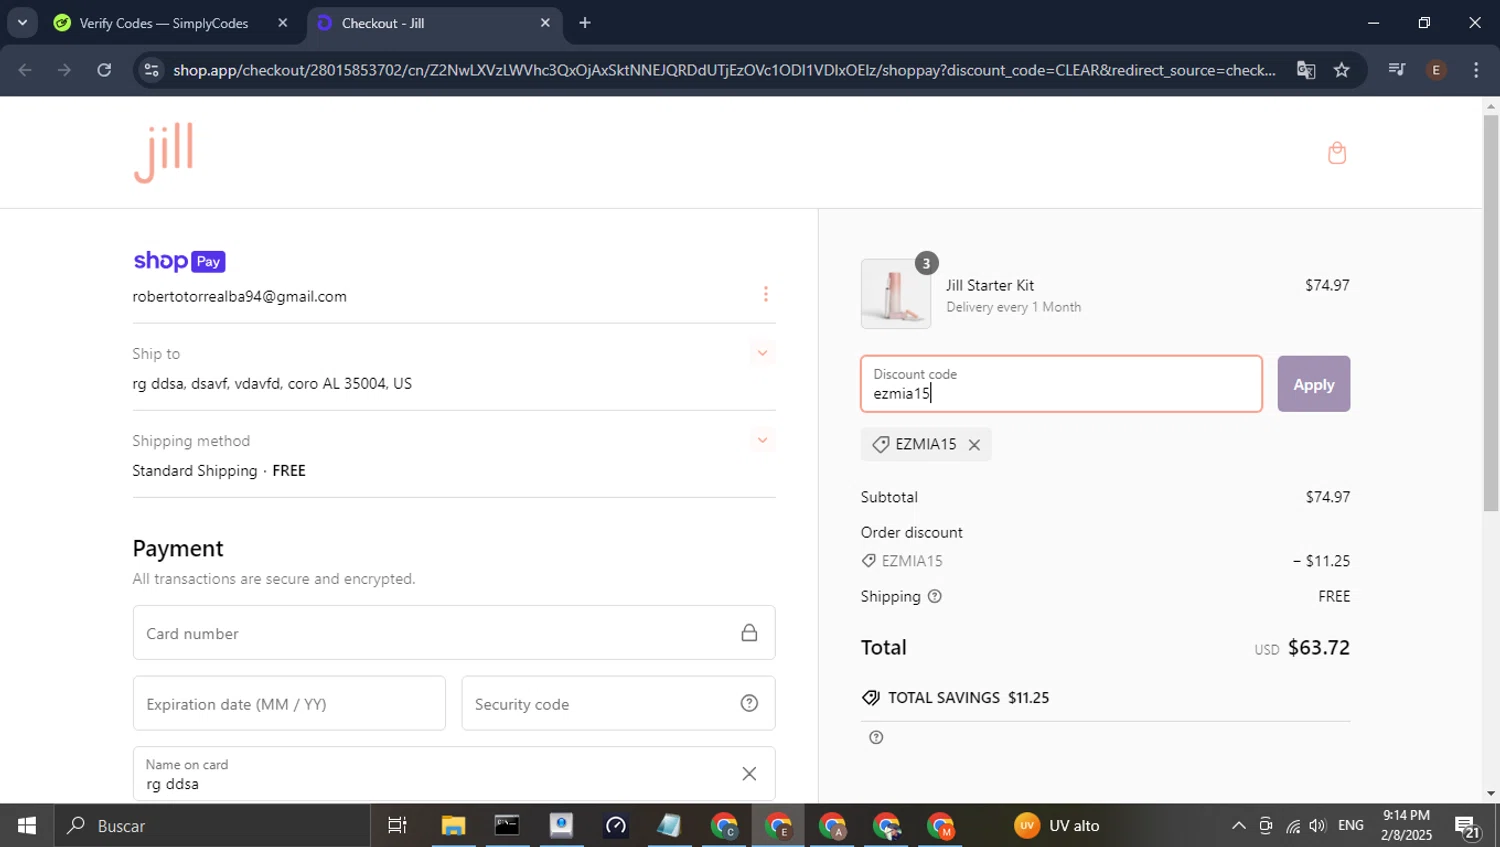Click the TOTAL SAVINGS $11.25 text

pos(969,698)
